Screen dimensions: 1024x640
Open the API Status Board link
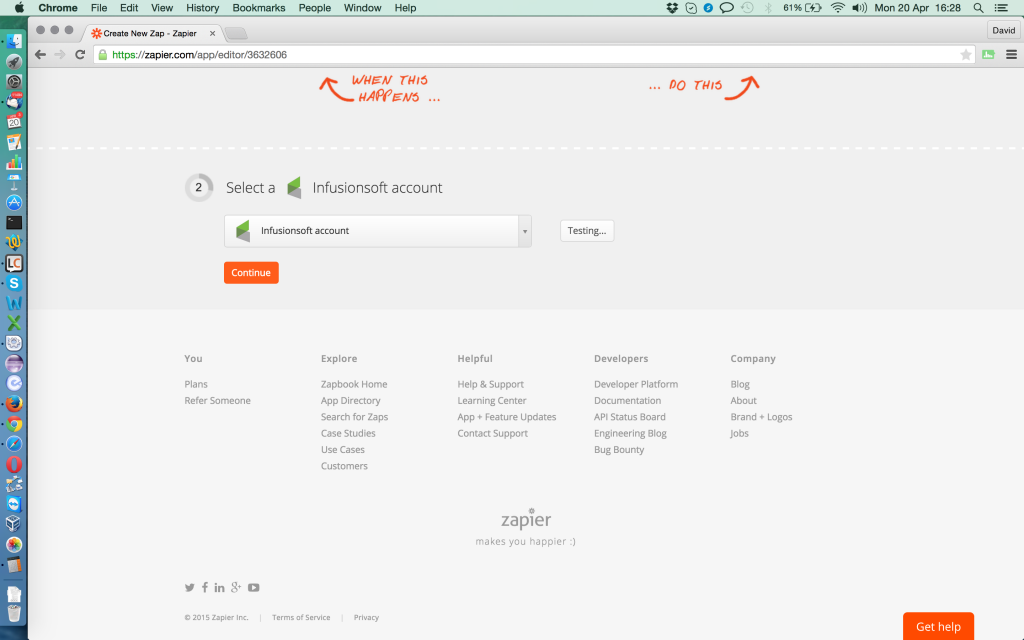coord(630,417)
